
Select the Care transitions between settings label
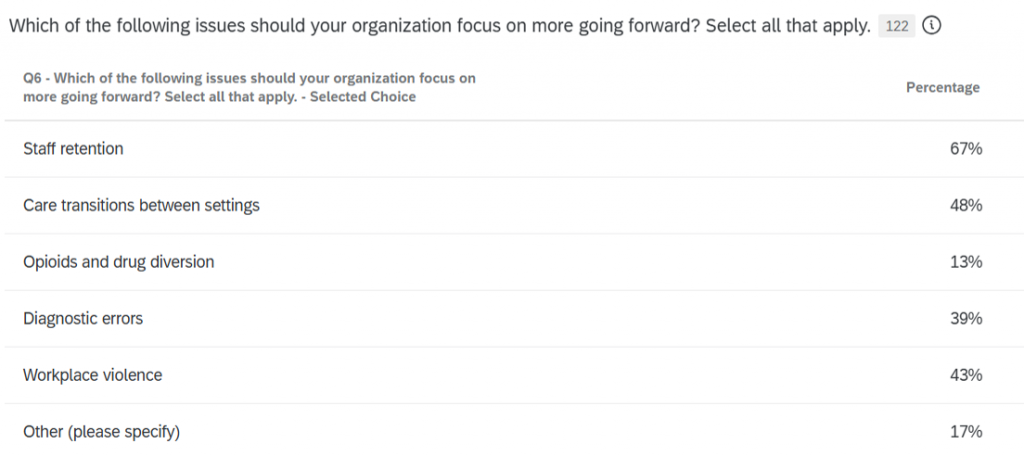[x=141, y=205]
